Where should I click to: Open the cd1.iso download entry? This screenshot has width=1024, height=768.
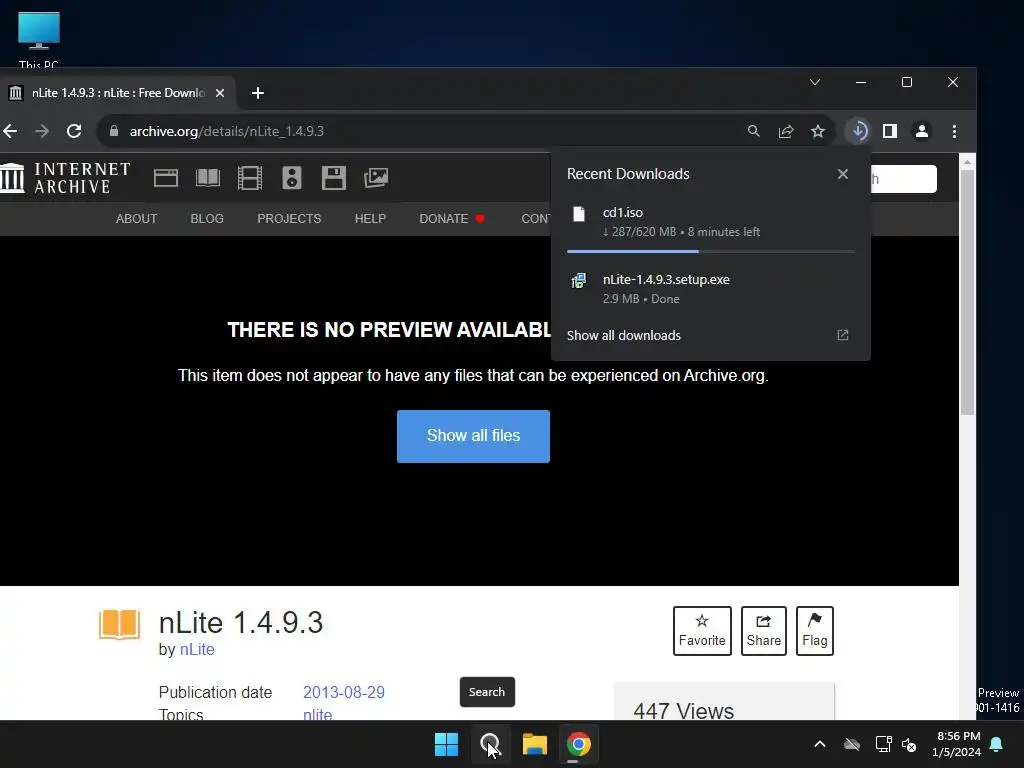tap(711, 222)
